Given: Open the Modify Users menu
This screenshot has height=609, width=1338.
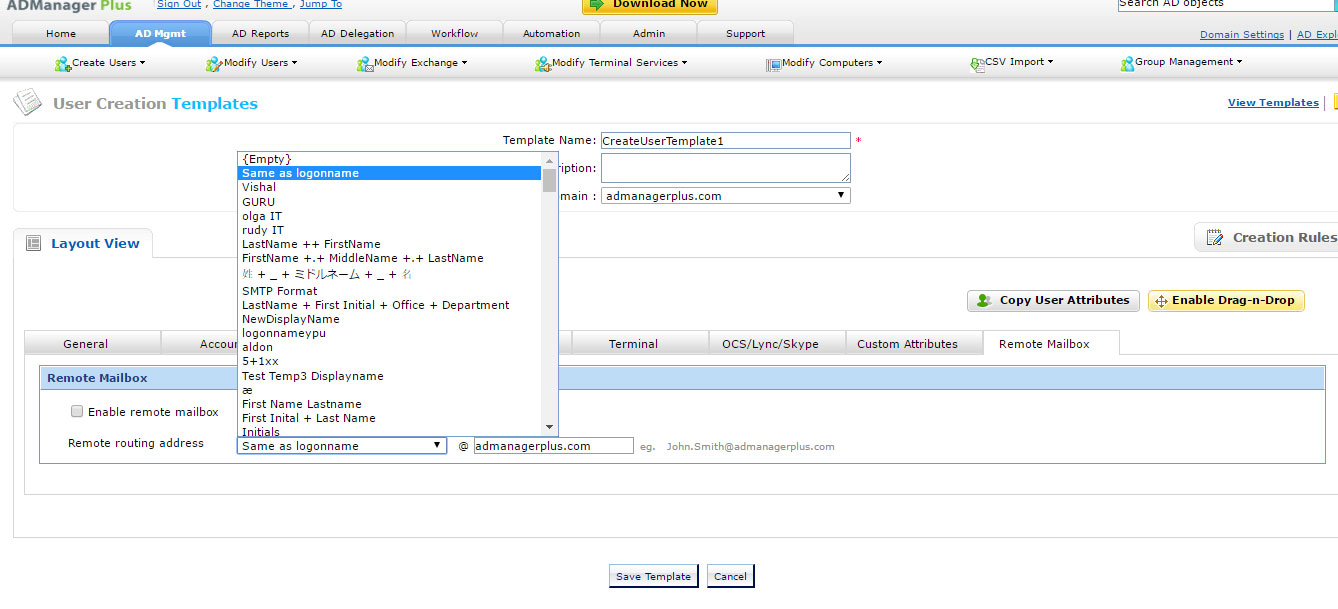Looking at the screenshot, I should 260,63.
